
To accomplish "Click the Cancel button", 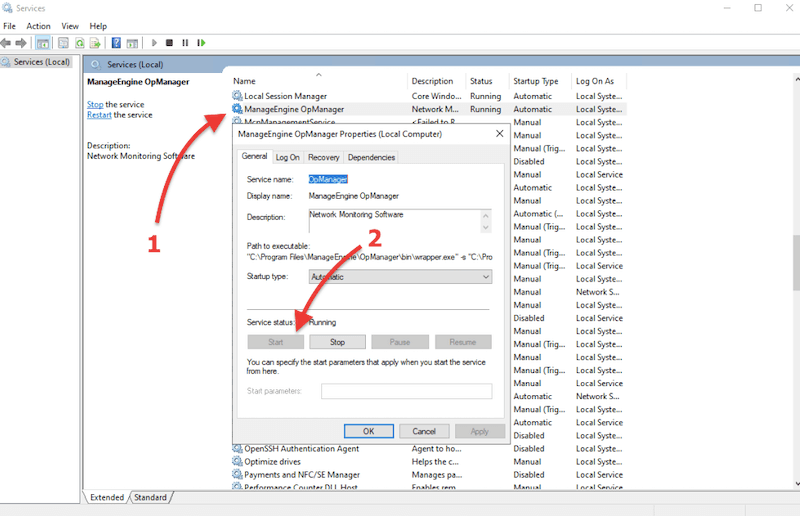I will (424, 431).
